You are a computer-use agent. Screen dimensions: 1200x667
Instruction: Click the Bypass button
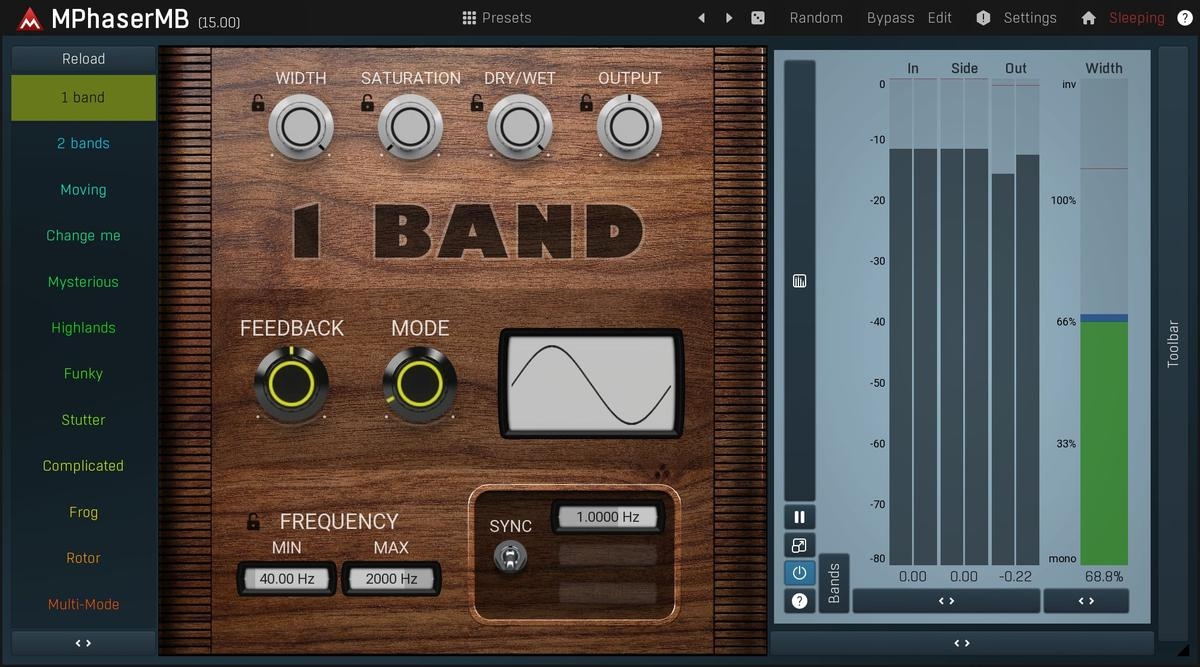click(890, 18)
